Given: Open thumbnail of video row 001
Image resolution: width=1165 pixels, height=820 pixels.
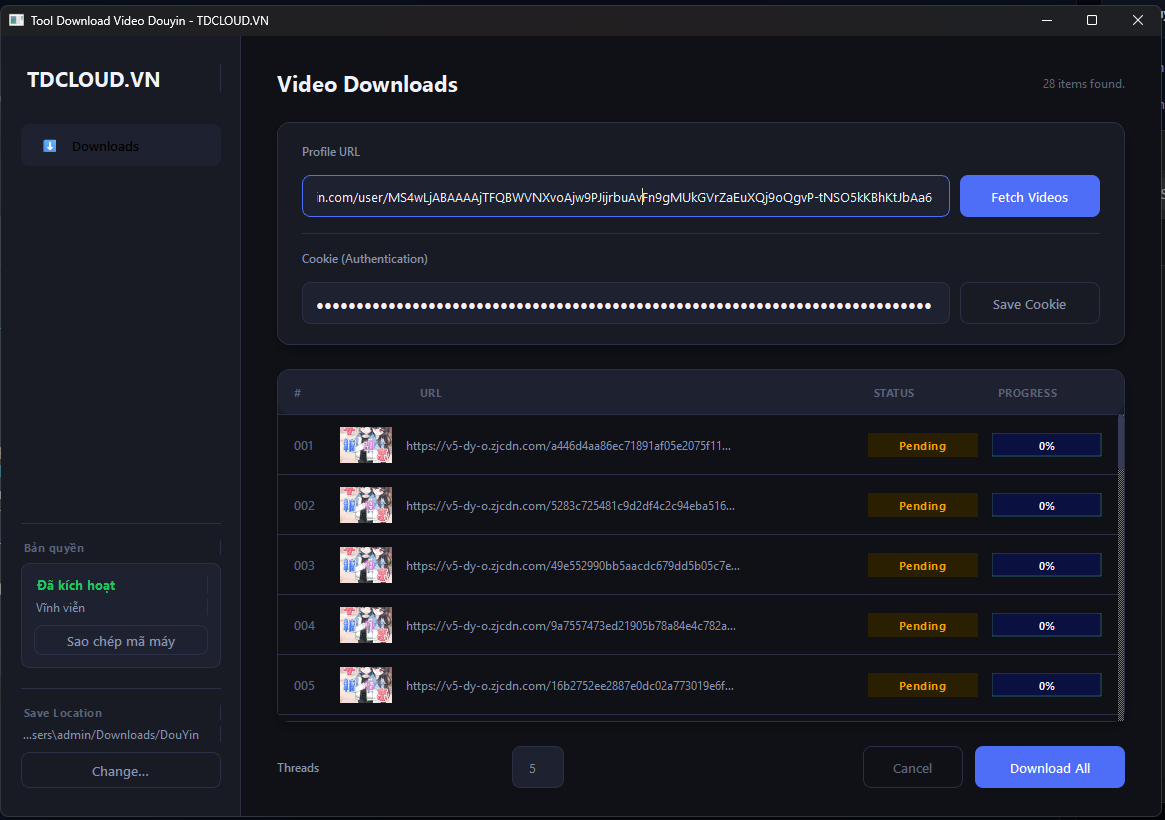Looking at the screenshot, I should (365, 446).
